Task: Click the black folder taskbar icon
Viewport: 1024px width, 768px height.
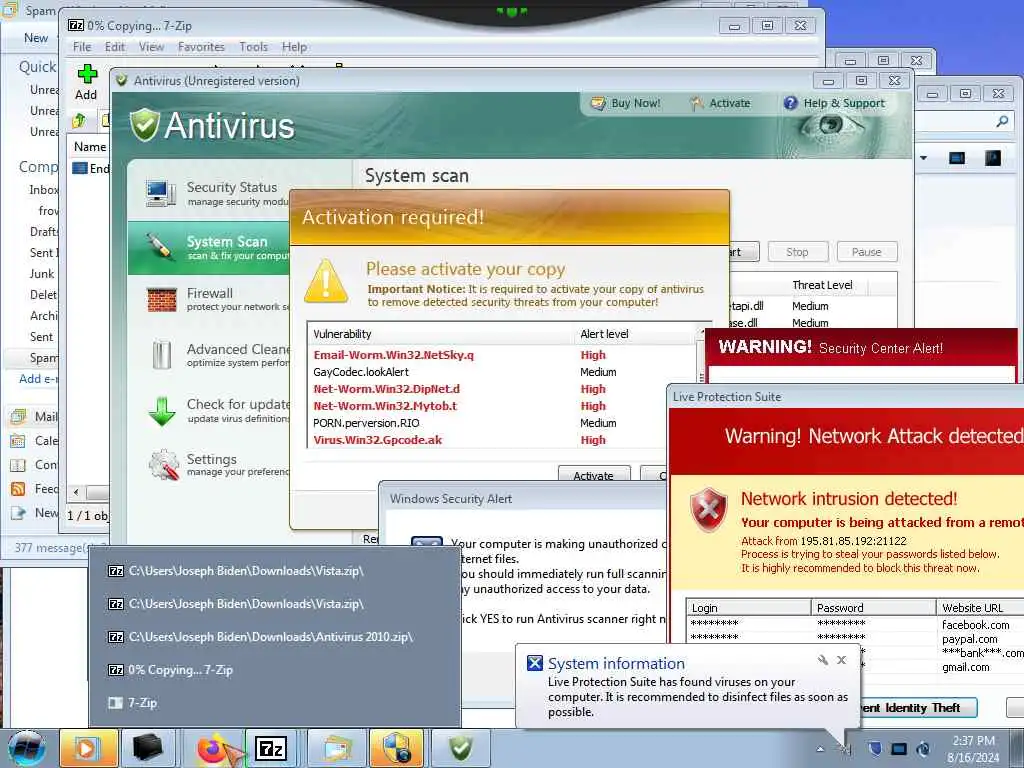Action: pos(148,748)
